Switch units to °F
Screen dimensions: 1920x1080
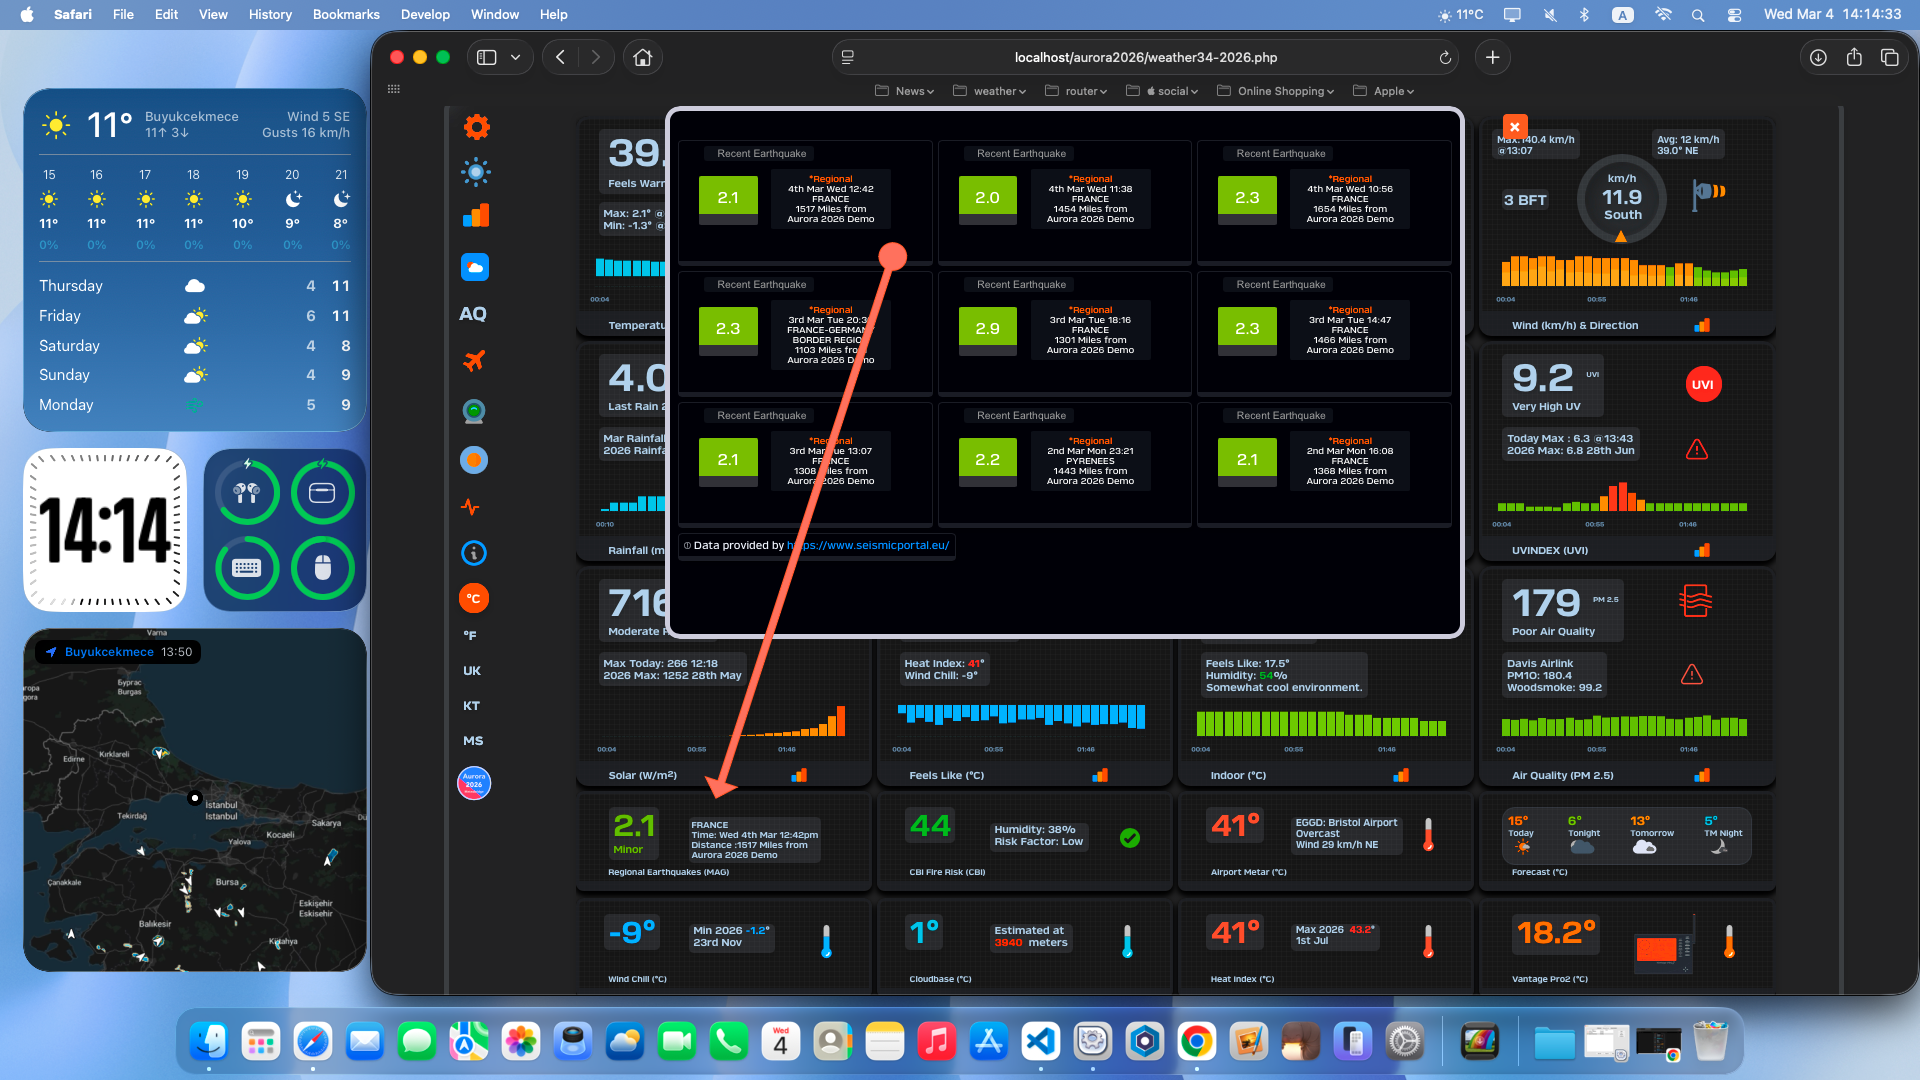pos(470,635)
